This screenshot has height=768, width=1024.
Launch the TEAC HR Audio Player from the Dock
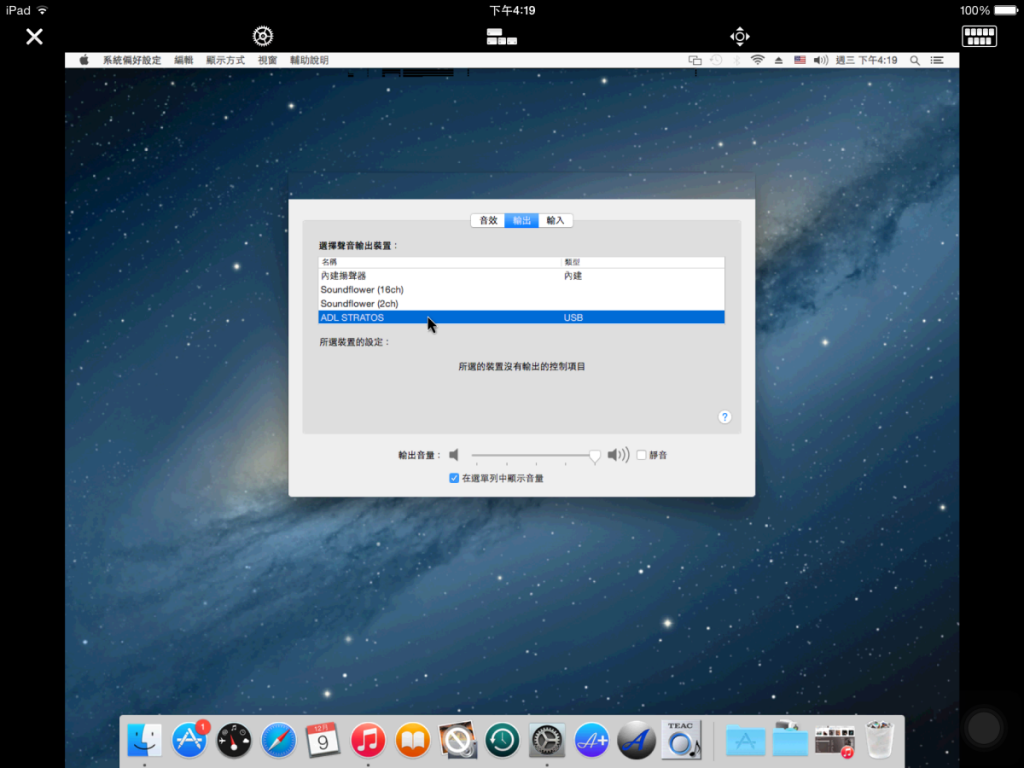click(x=680, y=740)
